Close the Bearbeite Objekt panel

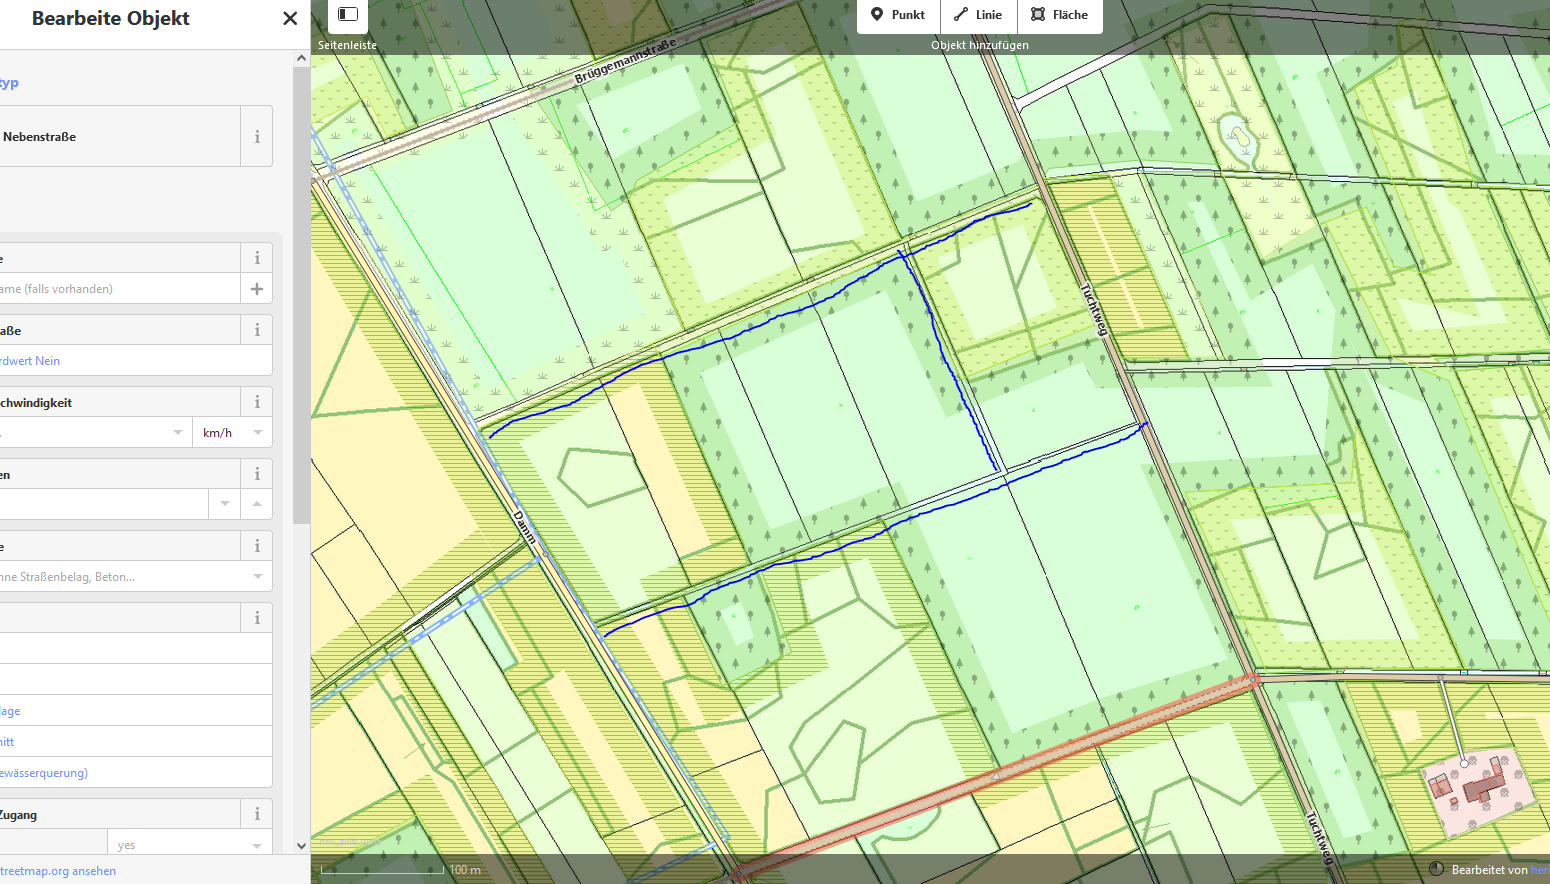click(290, 18)
